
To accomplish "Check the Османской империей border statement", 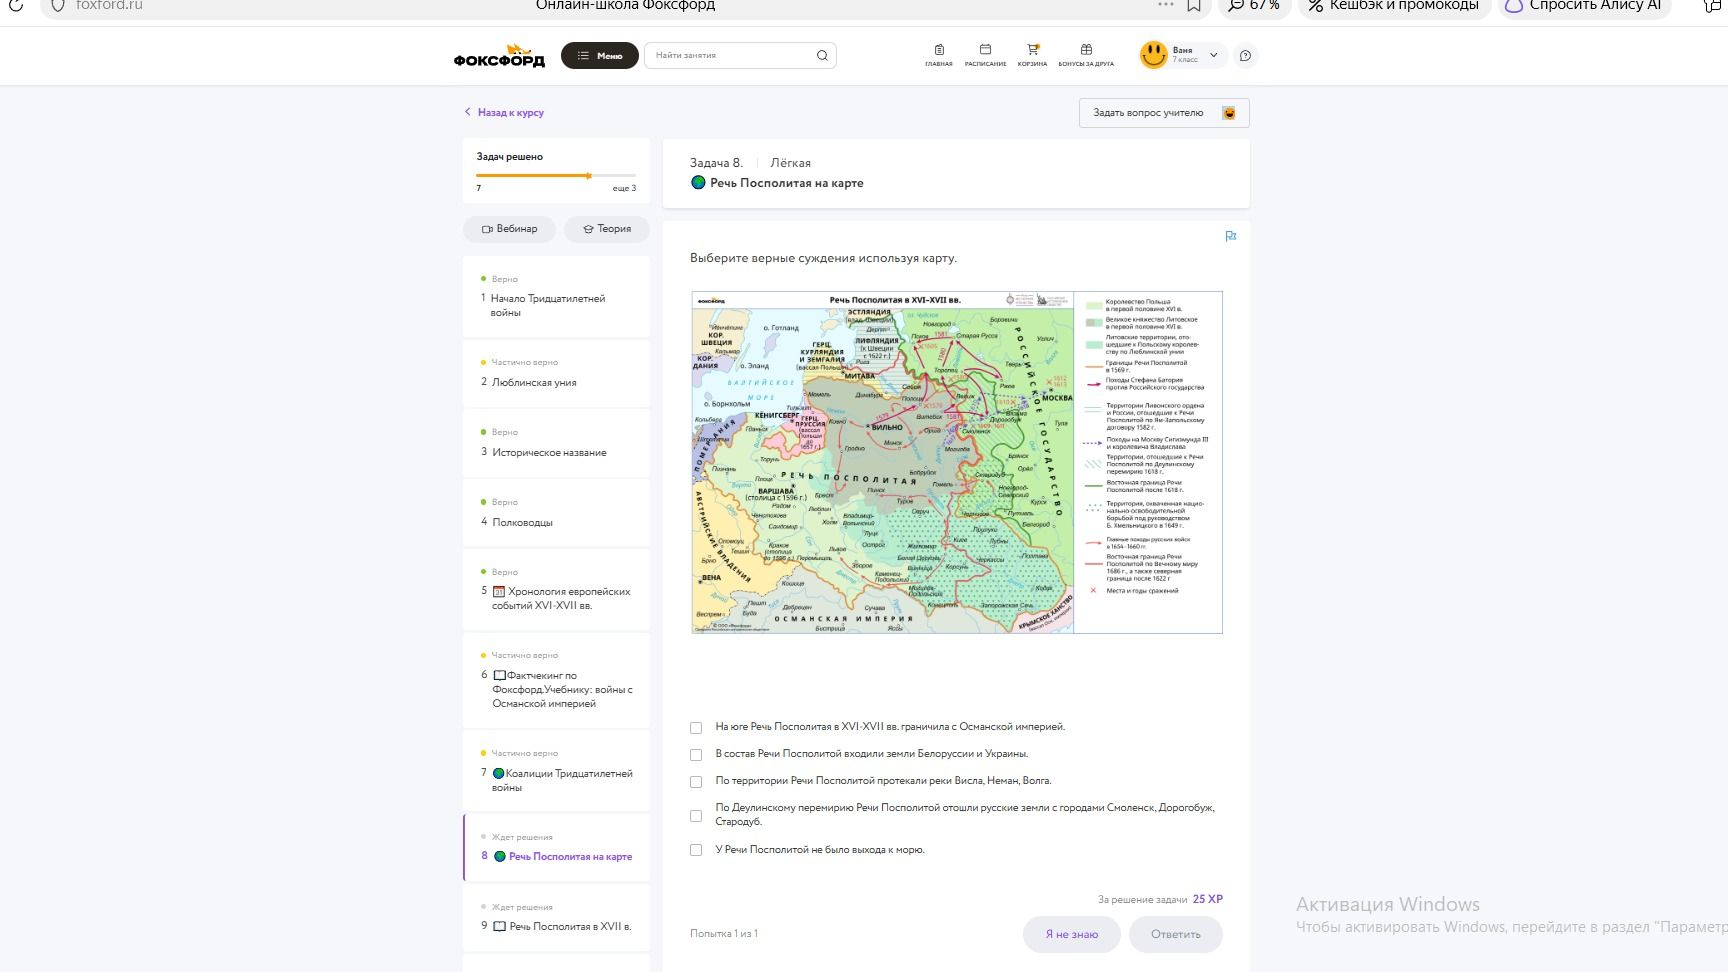I will point(696,728).
